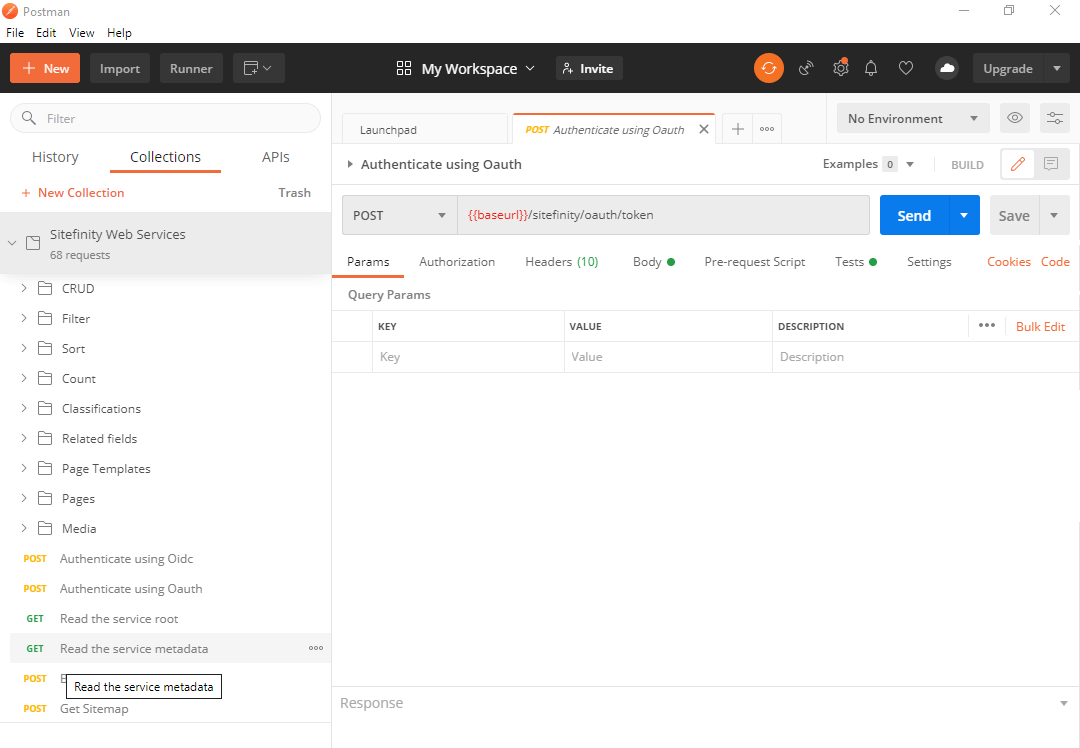Viewport: 1080px width, 748px height.
Task: Open the new window layout dropdown button
Action: (259, 68)
